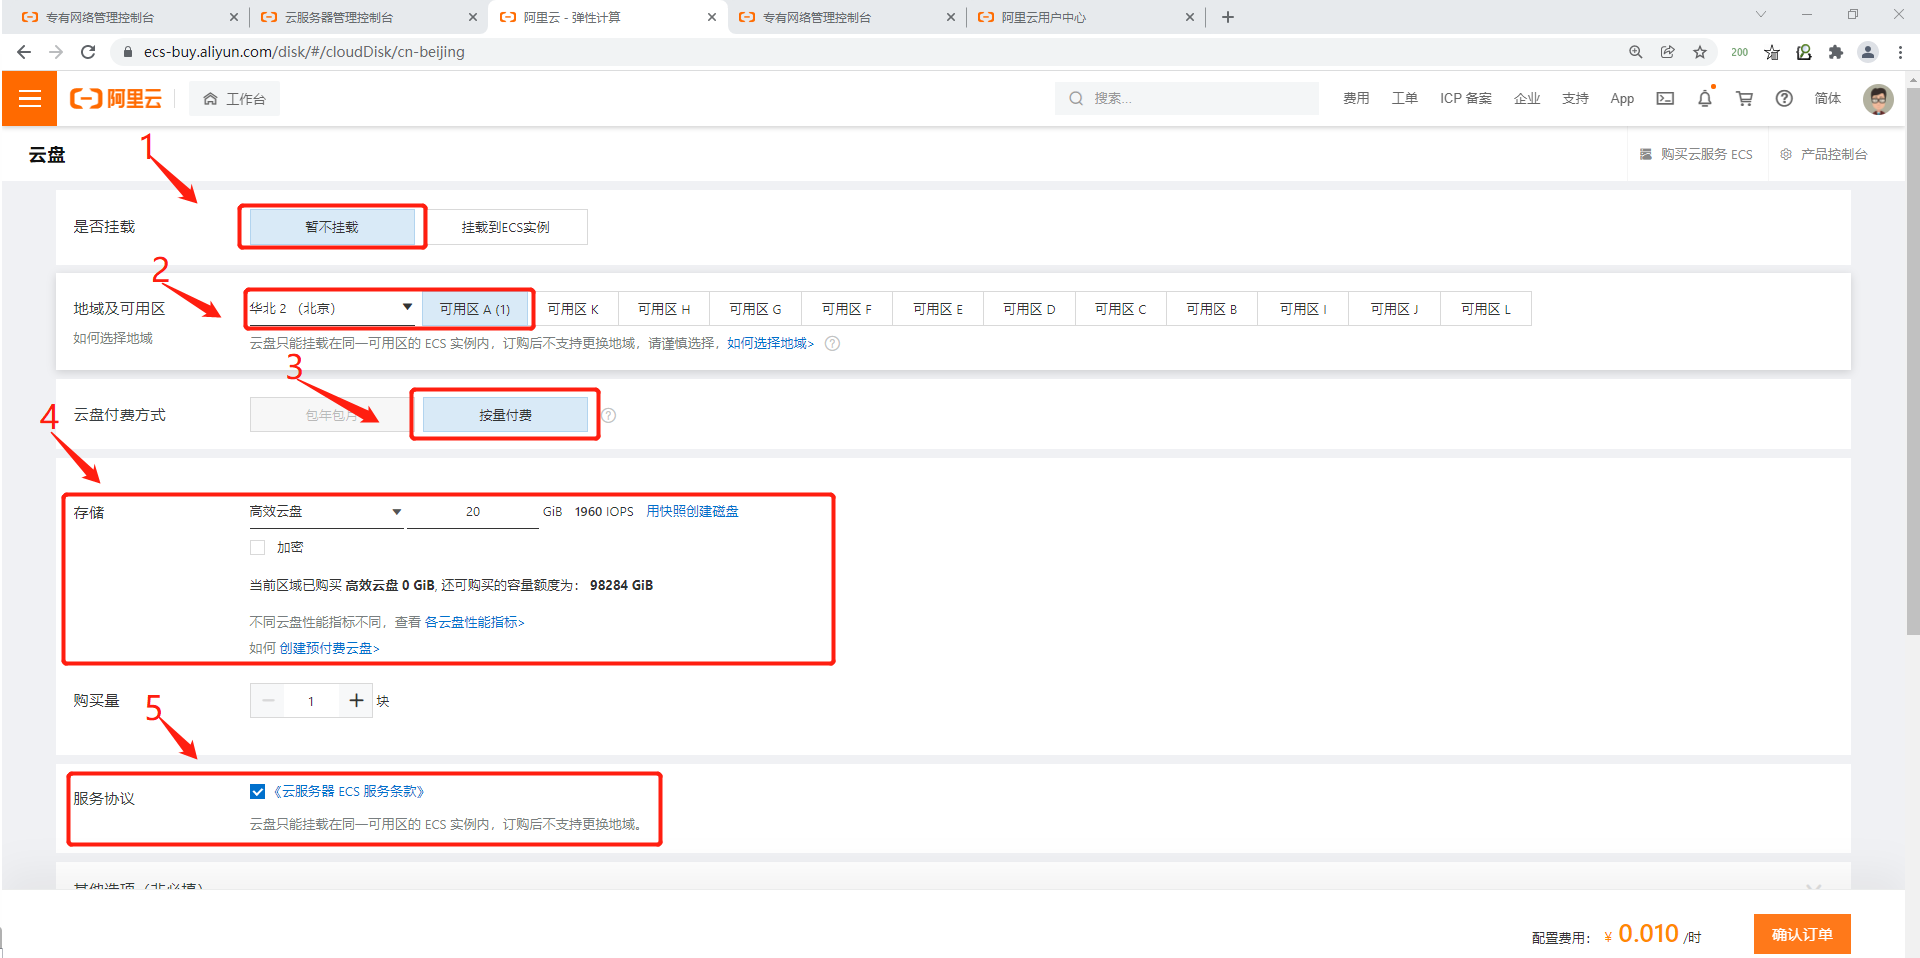Choose the 包年包月 billing method
The width and height of the screenshot is (1920, 958).
331,415
